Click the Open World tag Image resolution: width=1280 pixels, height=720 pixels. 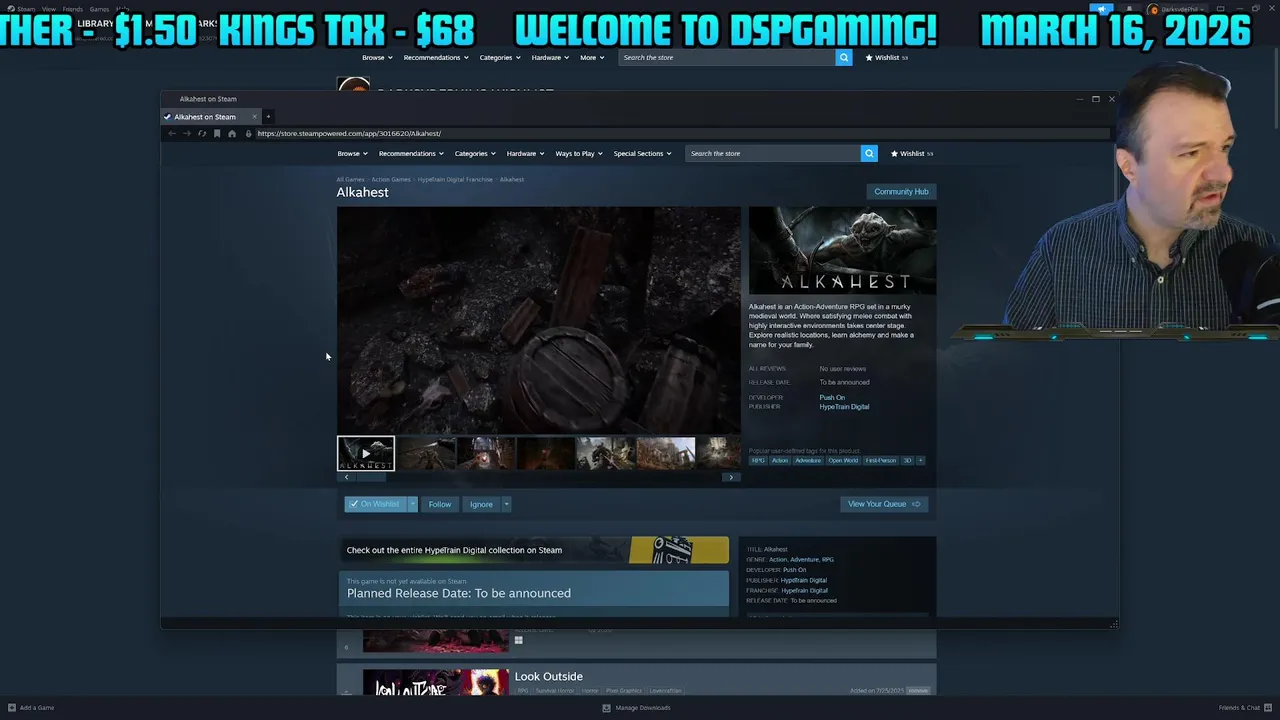[x=843, y=461]
